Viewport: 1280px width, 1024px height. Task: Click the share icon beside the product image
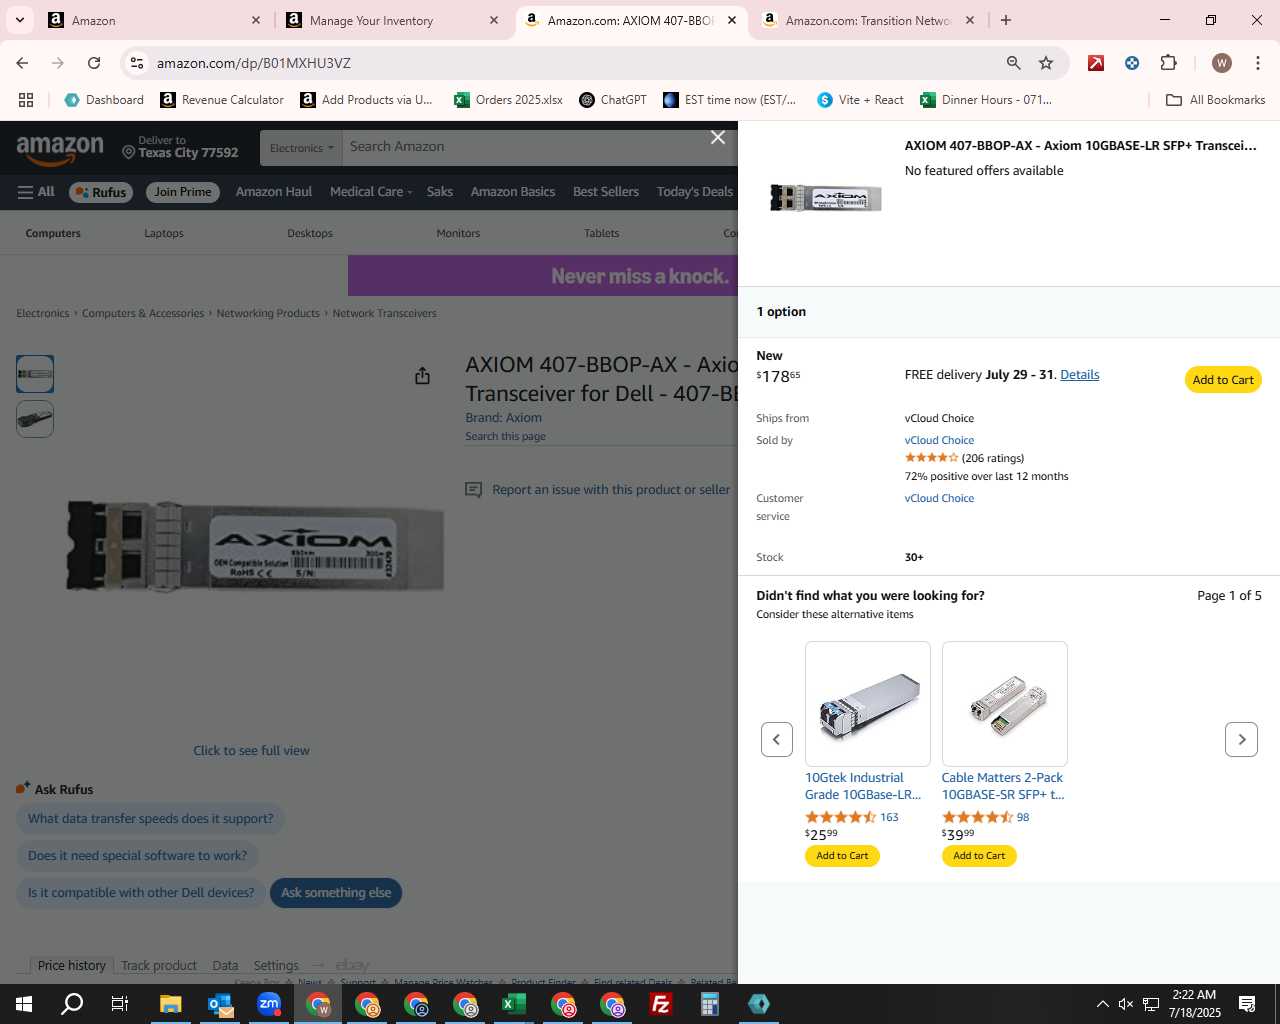tap(423, 375)
